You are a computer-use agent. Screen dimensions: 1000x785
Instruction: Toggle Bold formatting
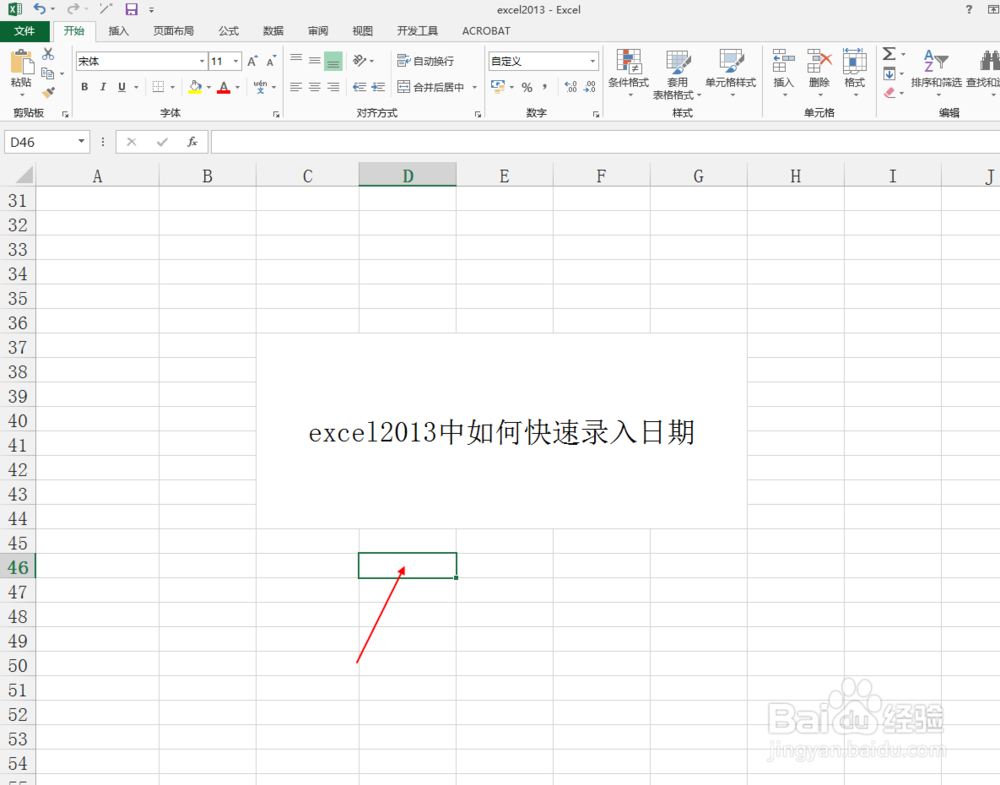[x=84, y=87]
